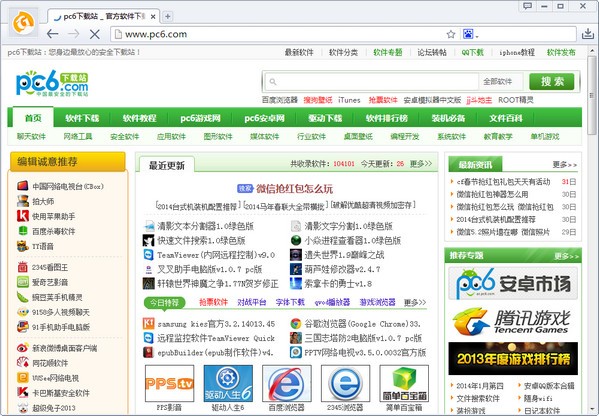Click the YY语音 icon

coord(23,246)
